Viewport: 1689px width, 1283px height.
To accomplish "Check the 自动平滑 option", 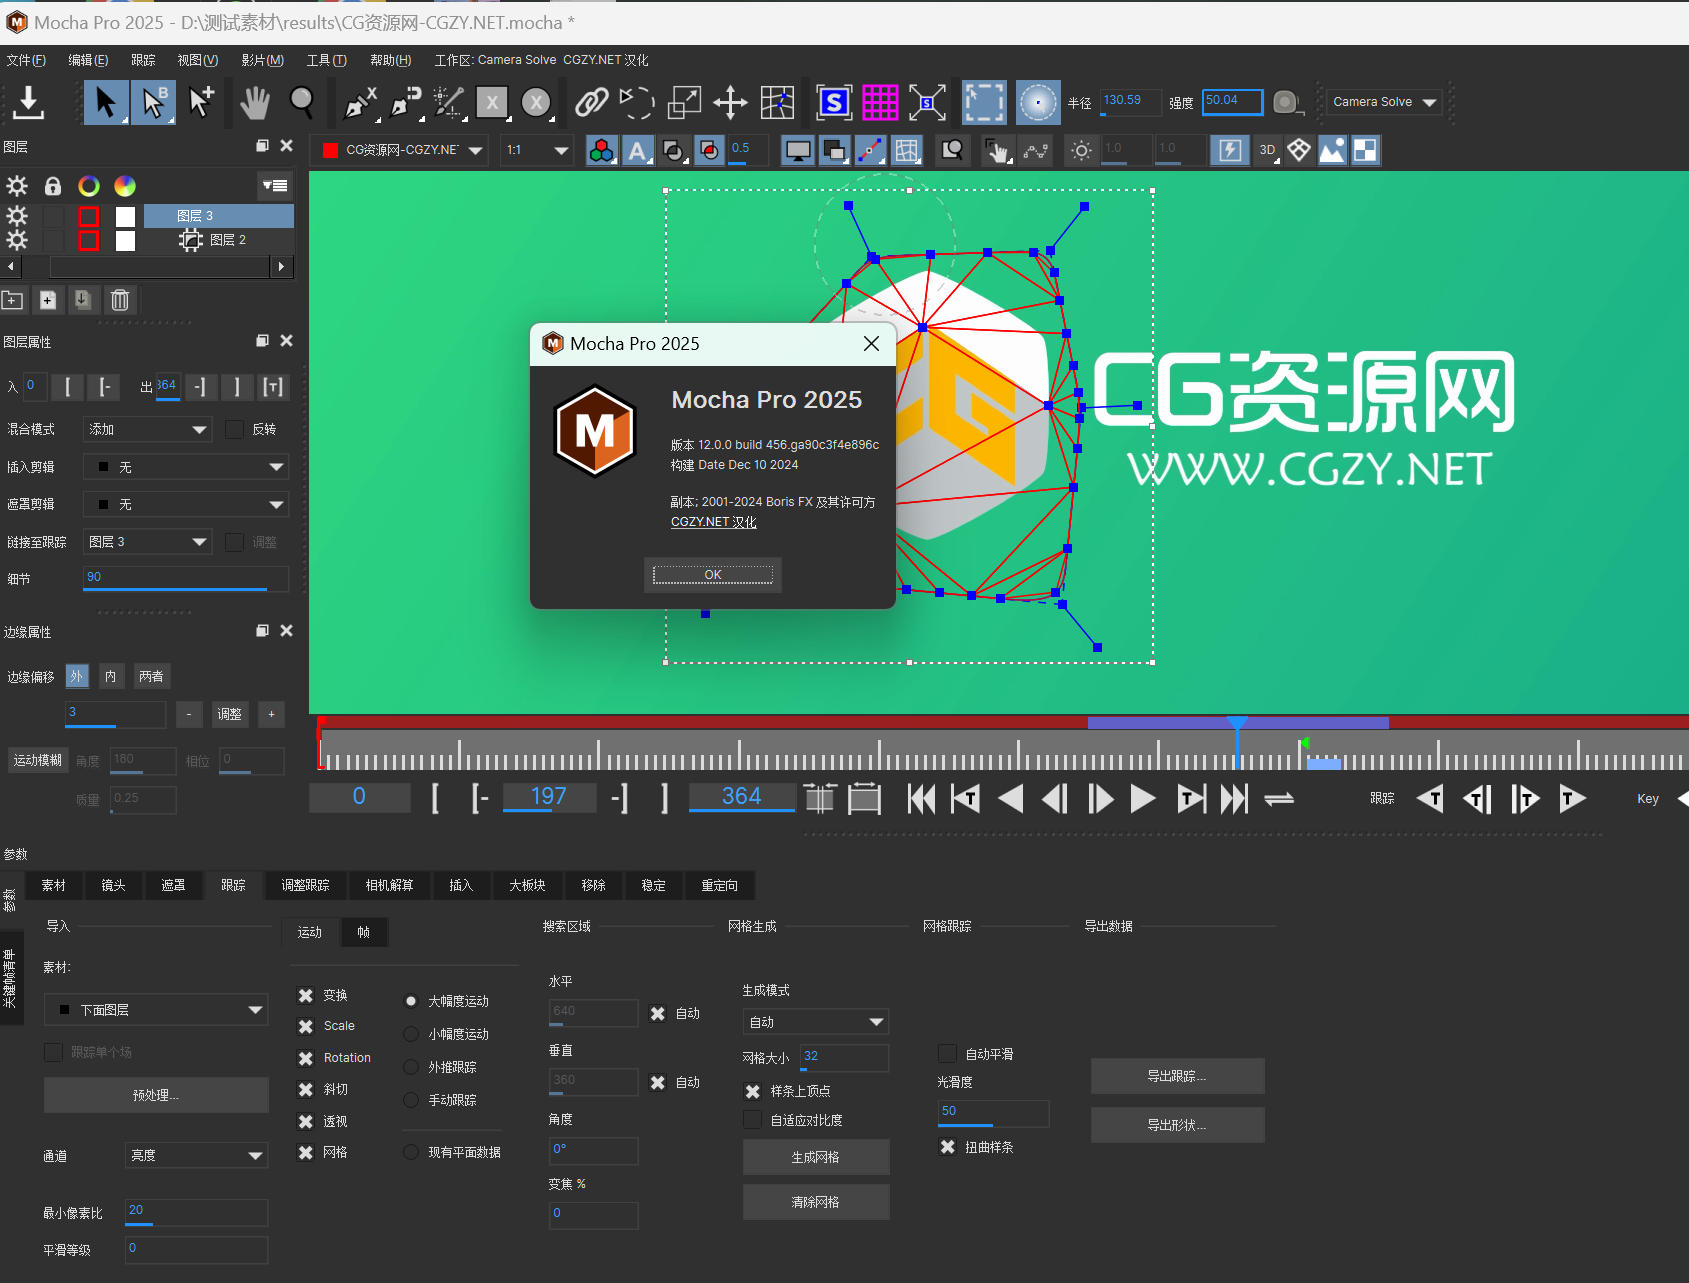I will click(x=947, y=1054).
